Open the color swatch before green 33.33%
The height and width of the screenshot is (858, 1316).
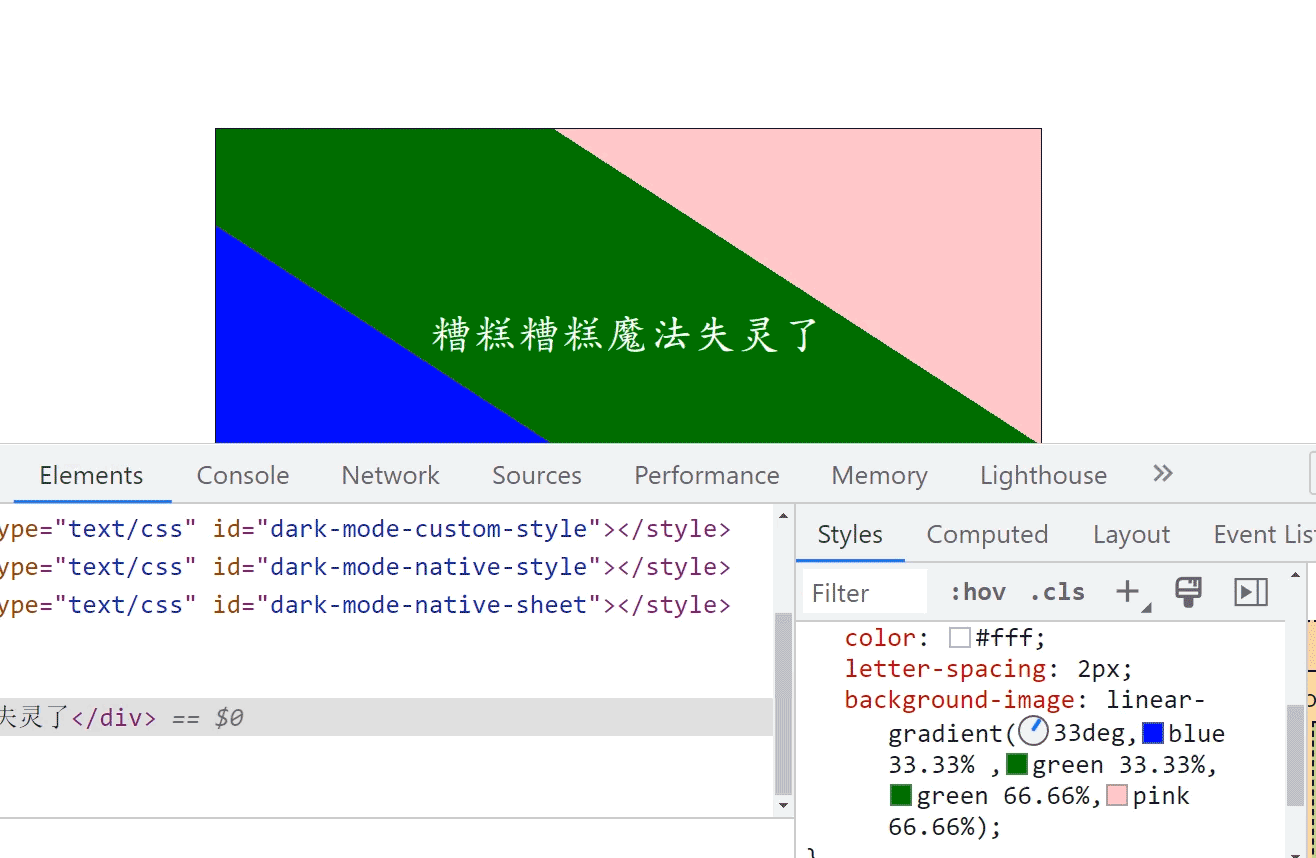[x=1017, y=765]
